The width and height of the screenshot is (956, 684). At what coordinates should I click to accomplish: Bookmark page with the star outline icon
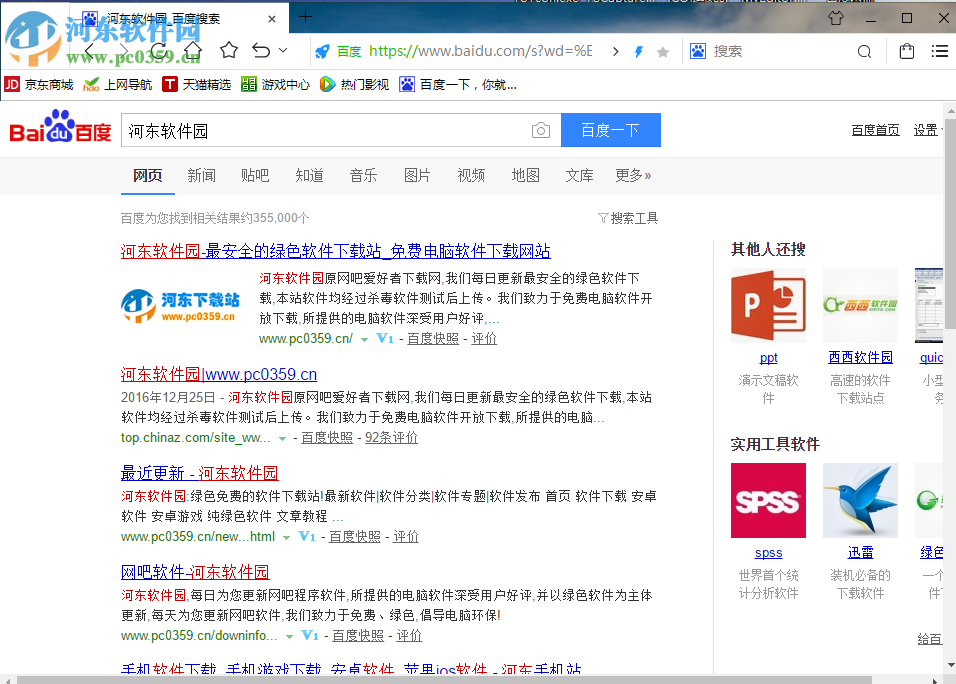[x=229, y=50]
